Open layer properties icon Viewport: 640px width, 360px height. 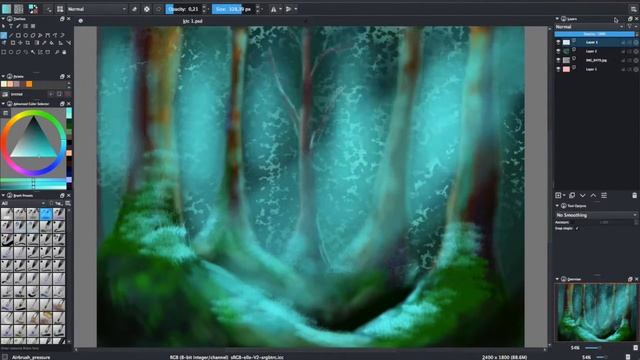click(604, 196)
